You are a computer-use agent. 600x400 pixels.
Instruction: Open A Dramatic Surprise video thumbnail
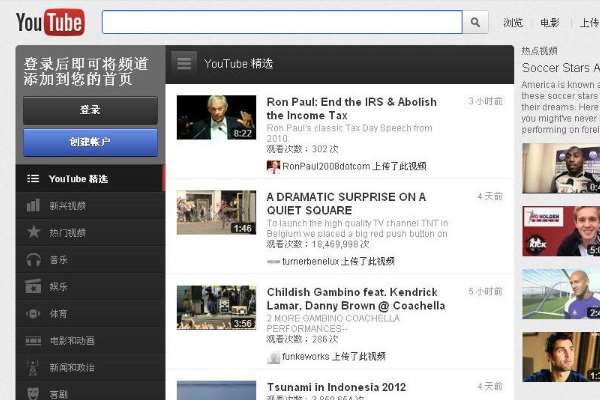(x=217, y=212)
